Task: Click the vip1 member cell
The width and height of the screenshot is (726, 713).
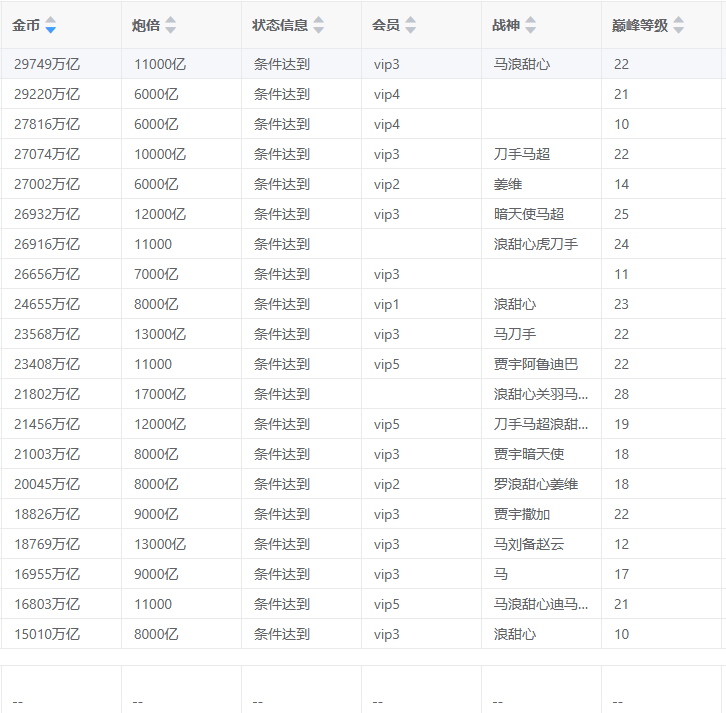Action: click(387, 304)
